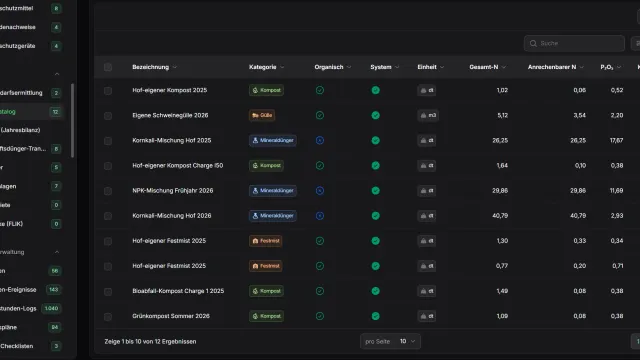Open Gesamt-N column sort chevron

point(504,67)
